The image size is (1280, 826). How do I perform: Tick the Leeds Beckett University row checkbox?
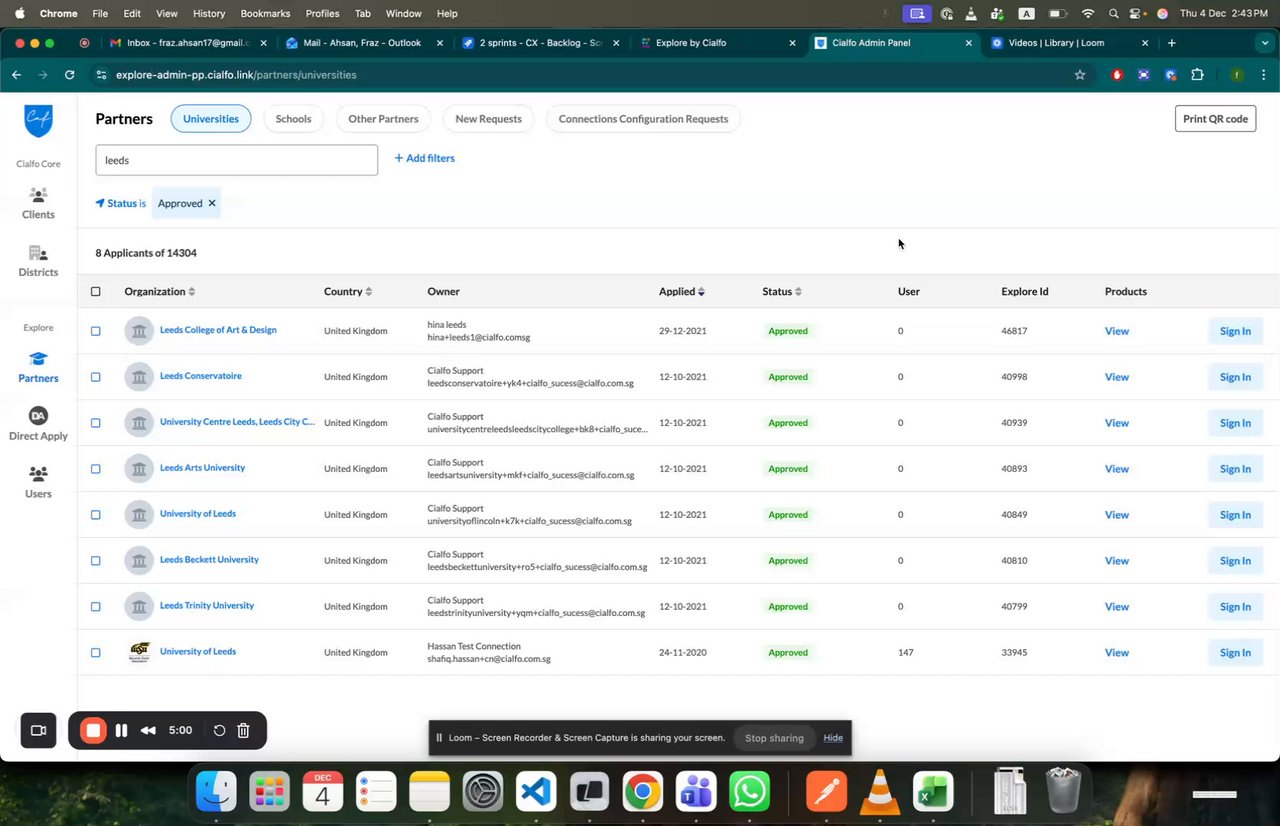tap(96, 561)
